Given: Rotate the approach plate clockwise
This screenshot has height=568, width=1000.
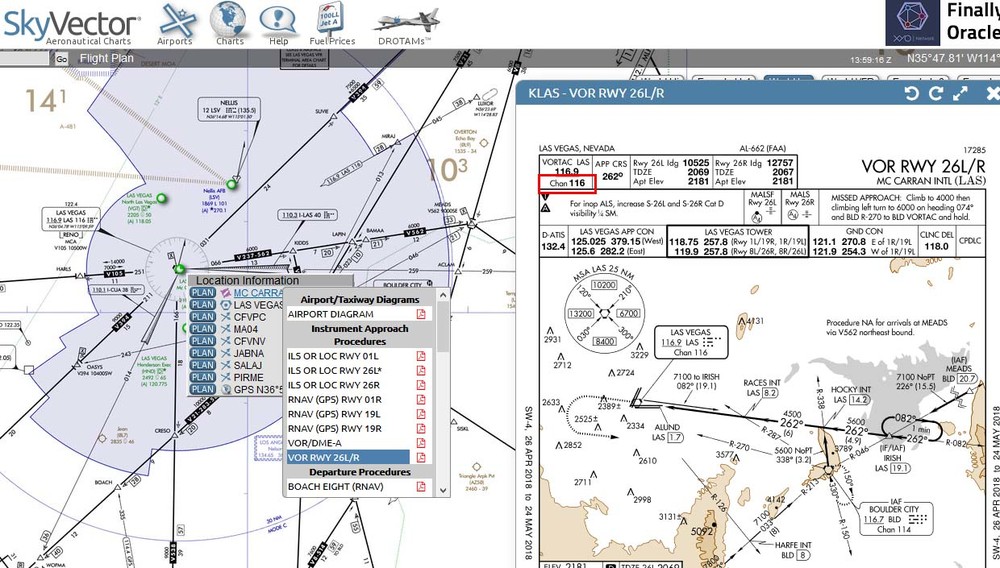Looking at the screenshot, I should [x=936, y=94].
